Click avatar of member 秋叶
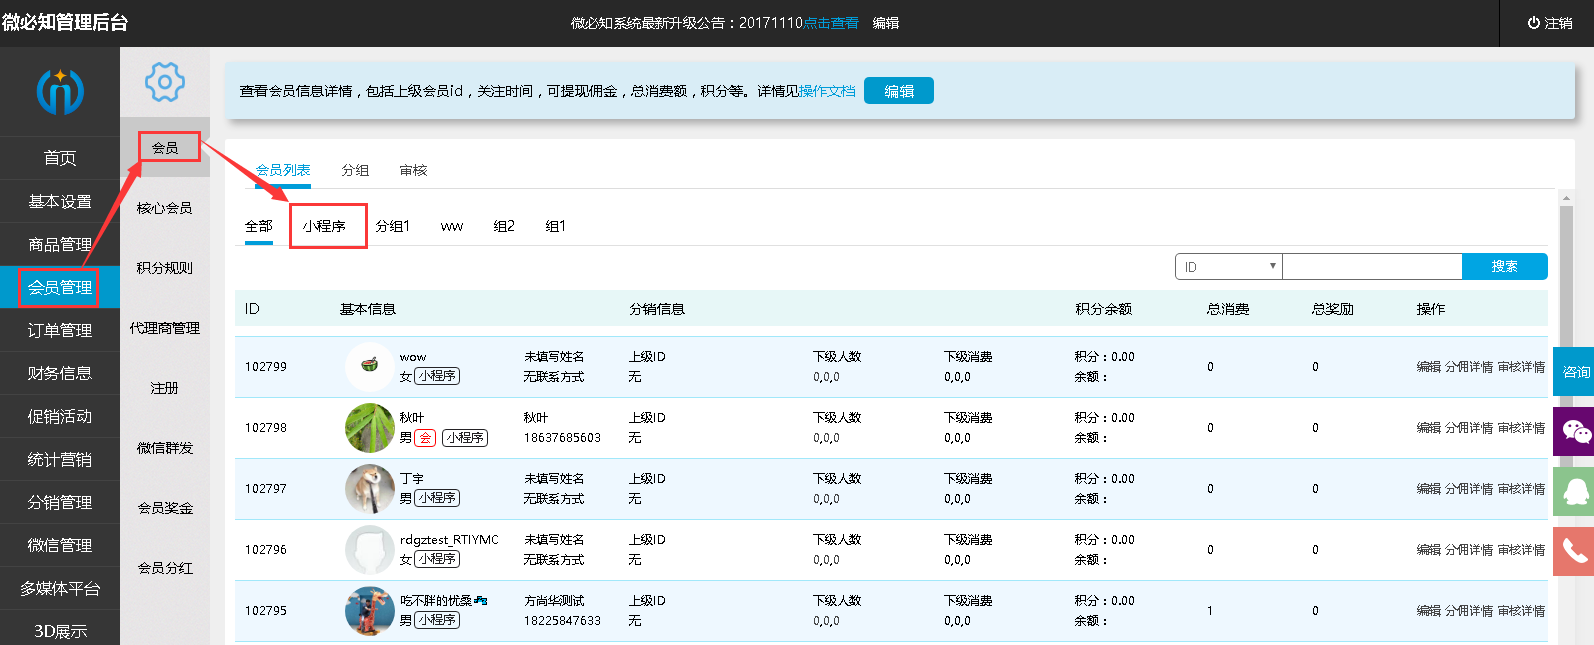Screen dimensions: 1594x645 click(x=369, y=428)
